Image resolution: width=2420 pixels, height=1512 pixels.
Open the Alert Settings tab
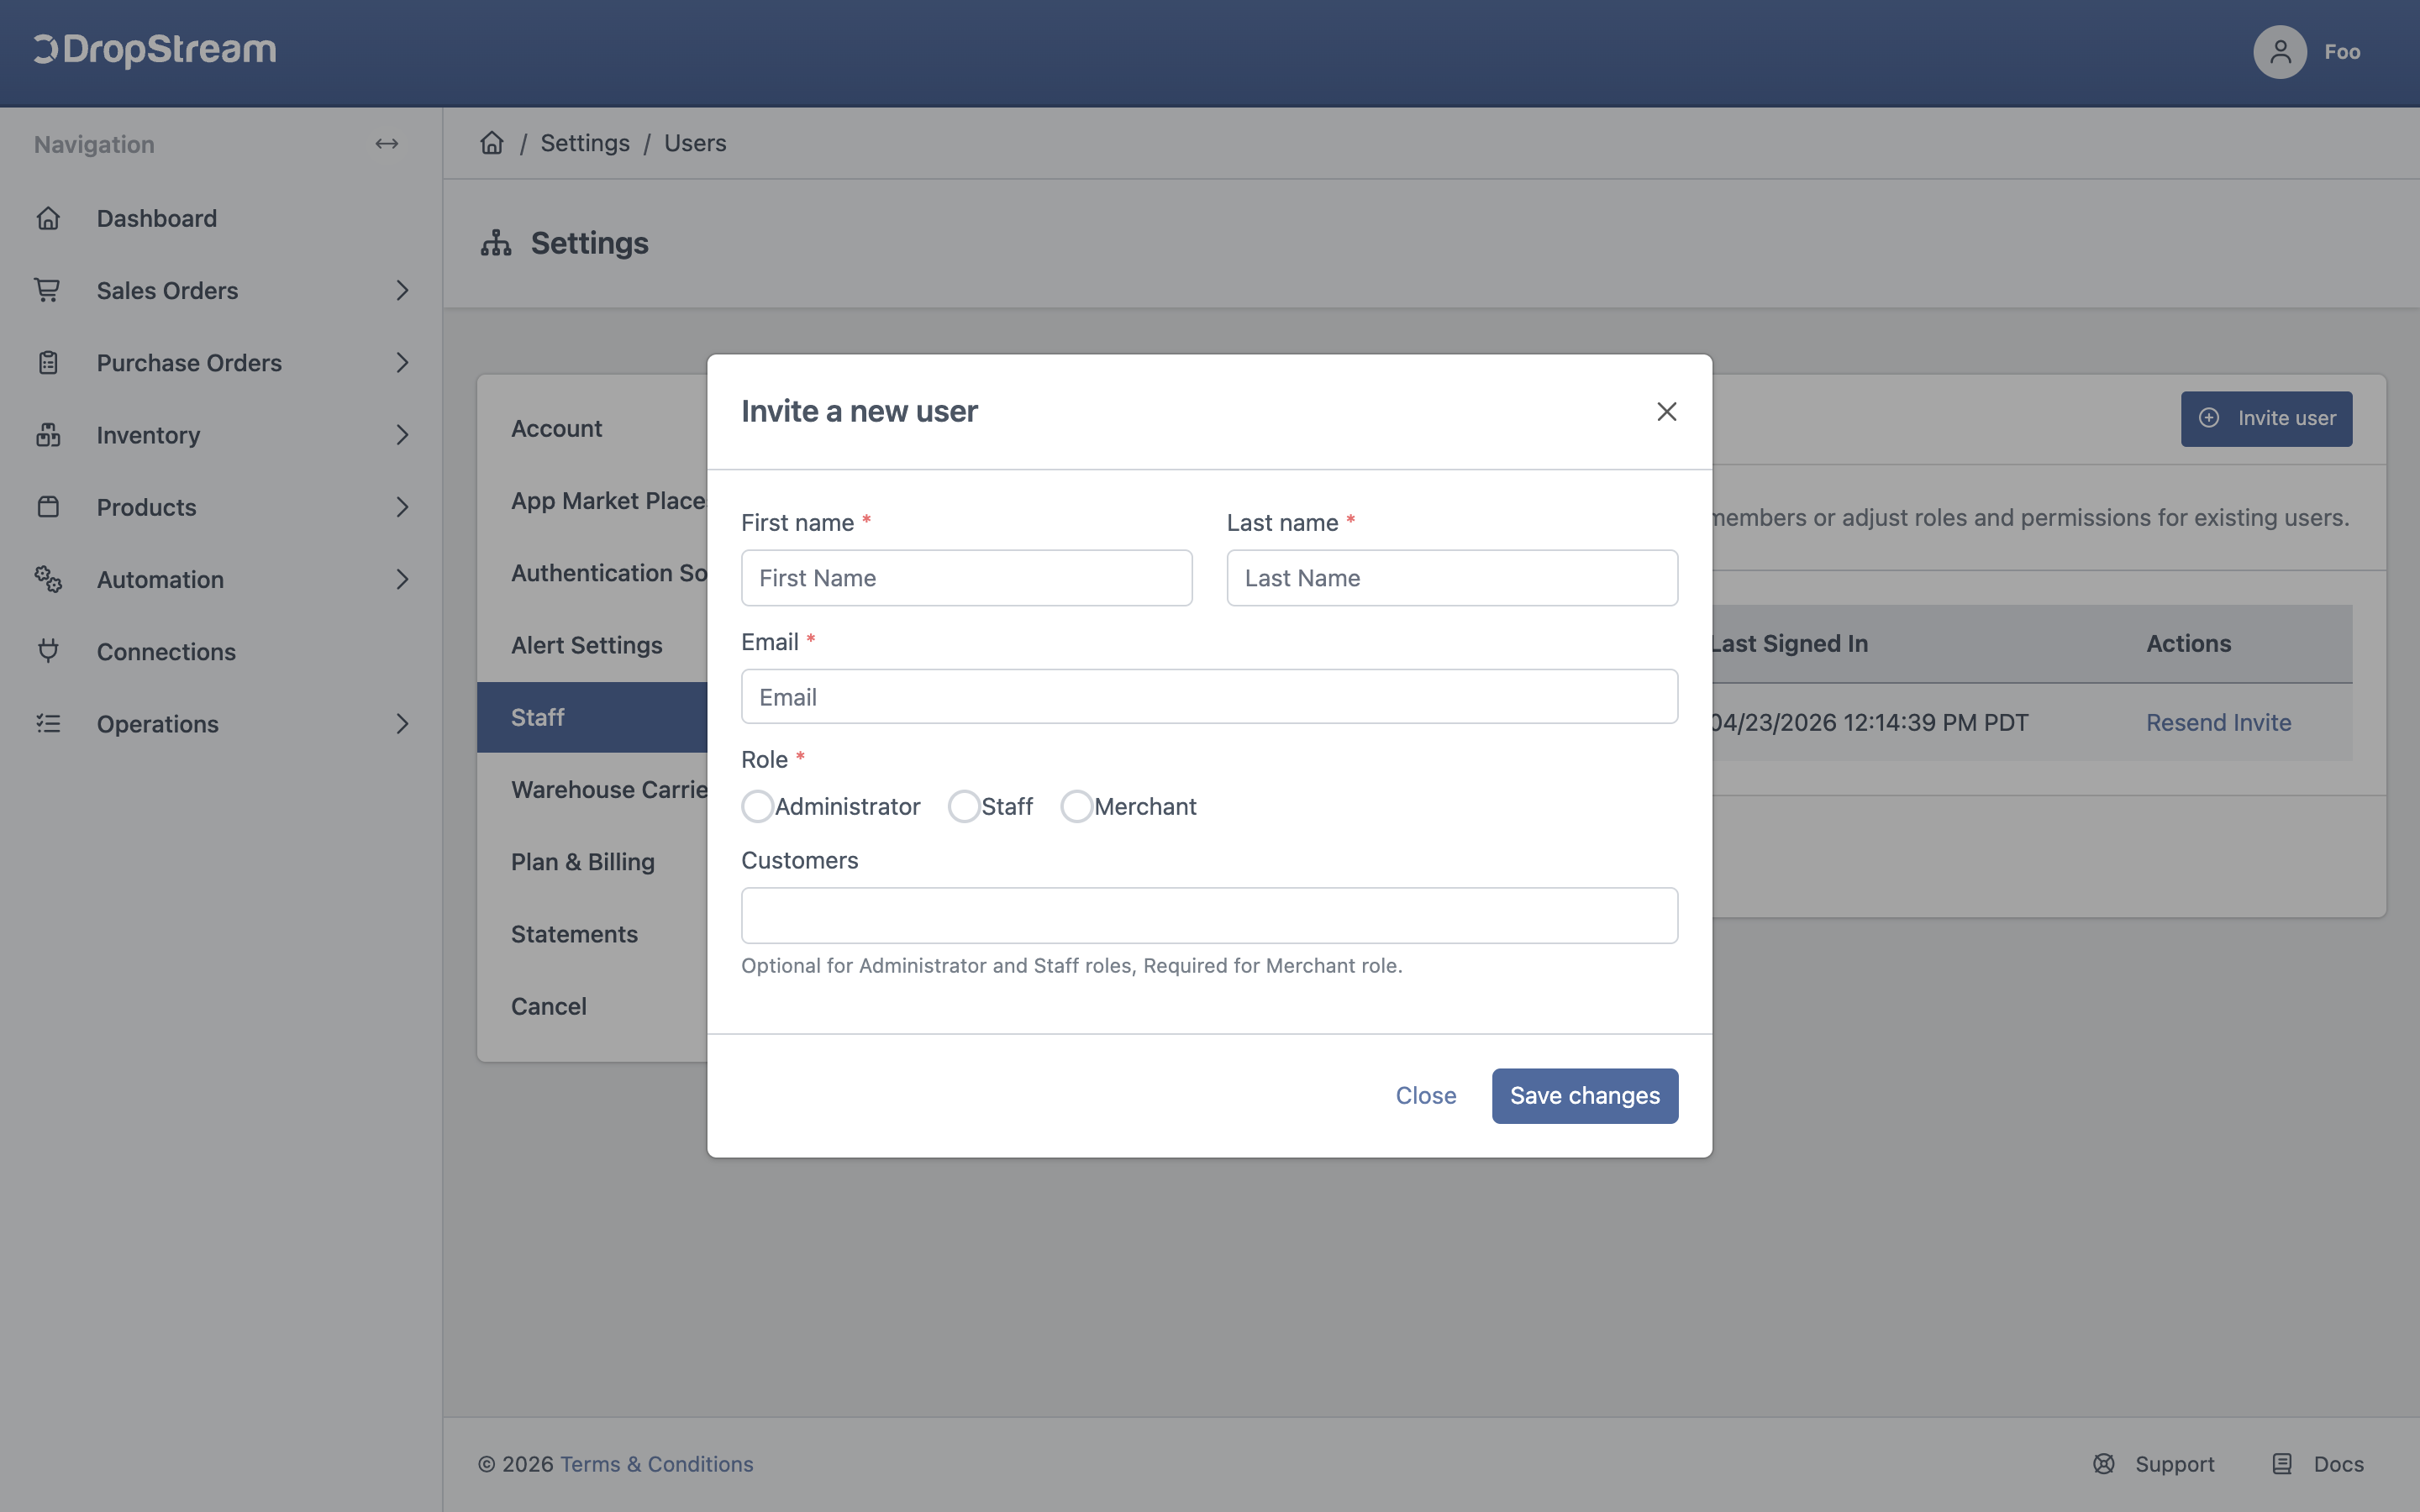click(x=592, y=645)
